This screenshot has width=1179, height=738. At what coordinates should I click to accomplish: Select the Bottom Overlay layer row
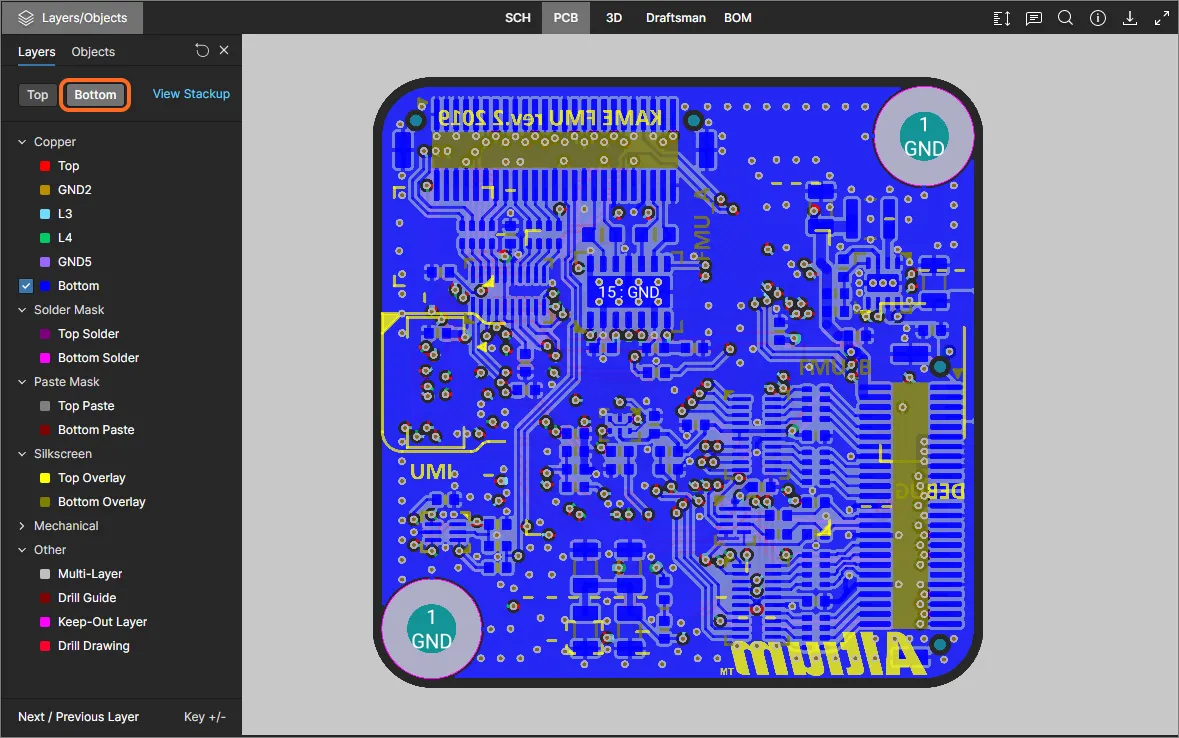point(121,502)
